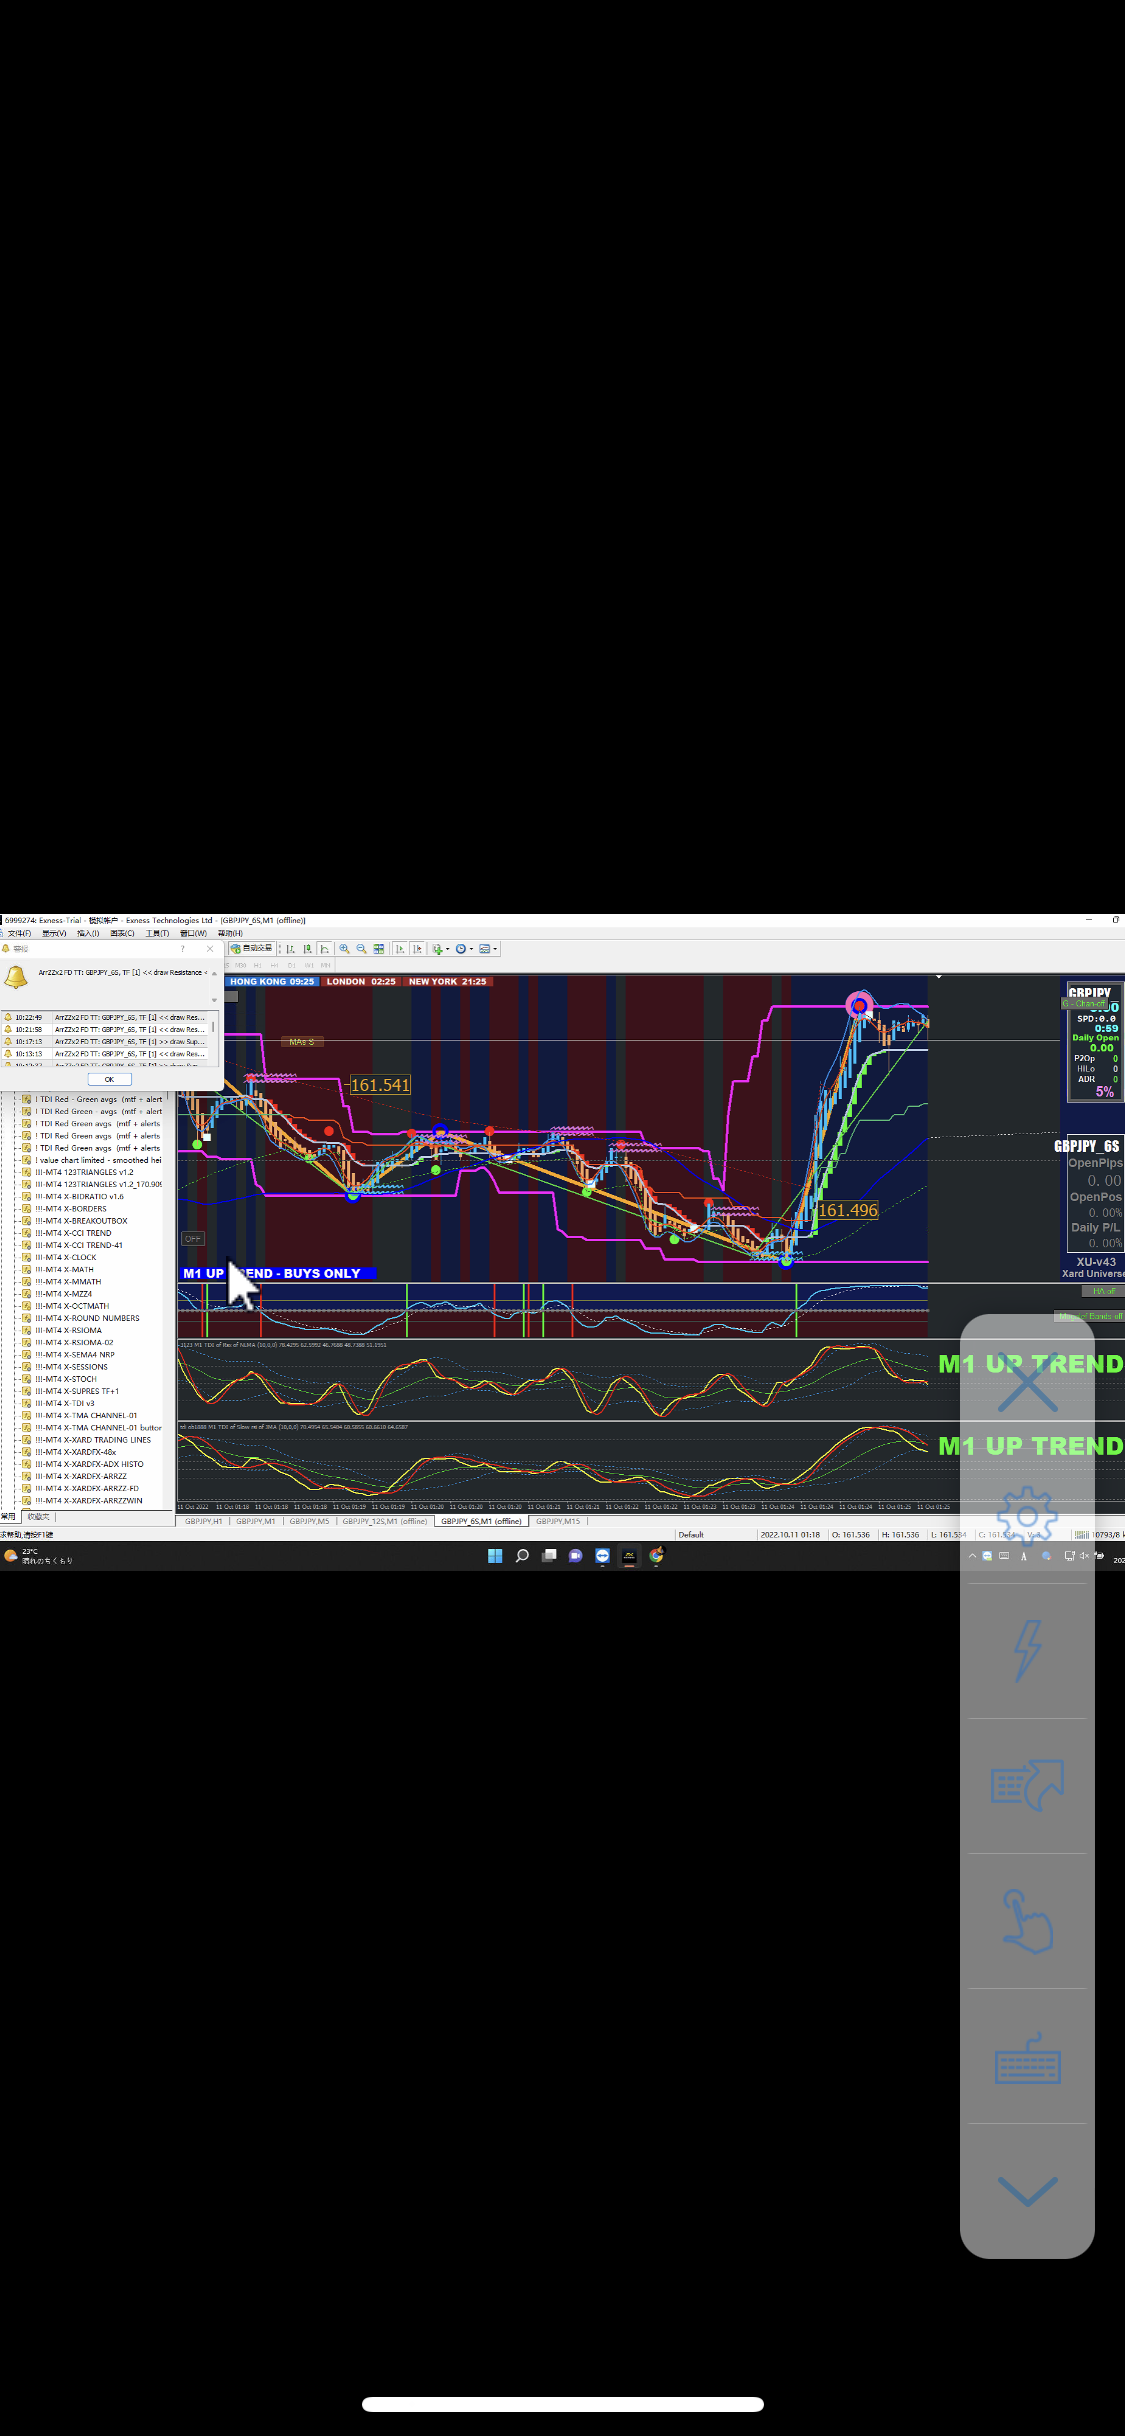Viewport: 1125px width, 2436px height.
Task: Click OK in the alert dialog
Action: point(110,1079)
